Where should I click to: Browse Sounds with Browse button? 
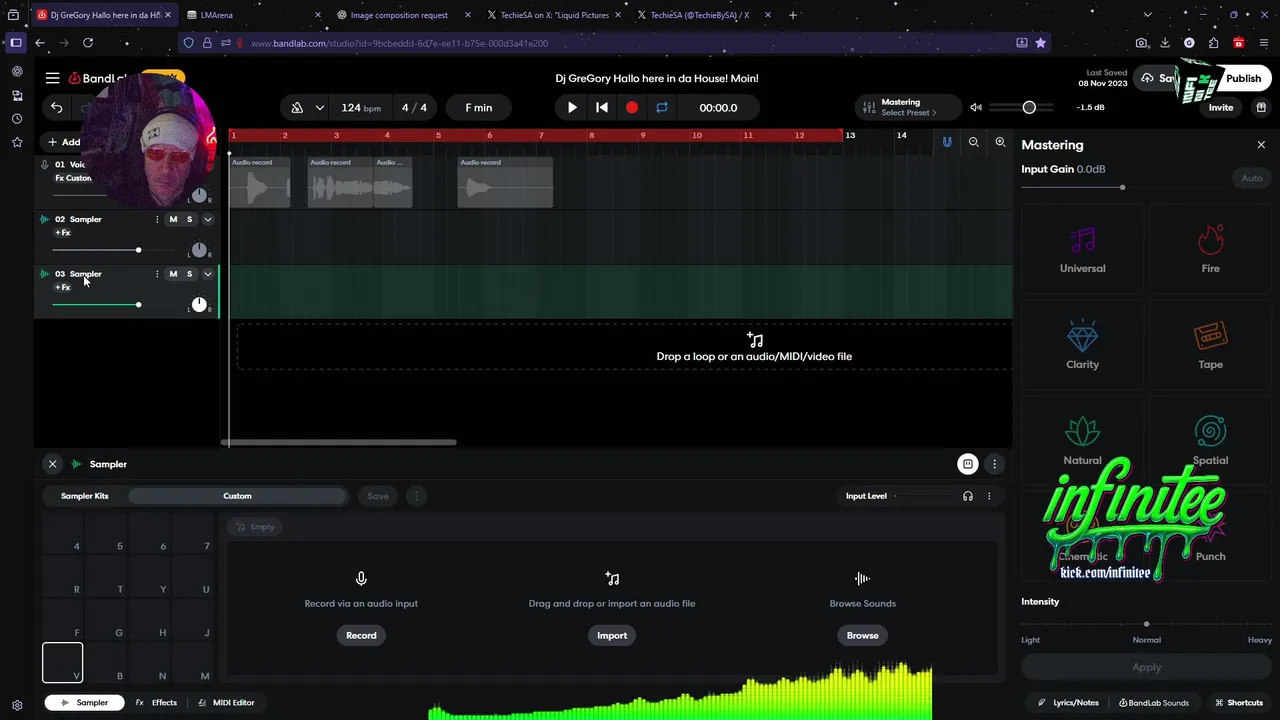point(862,635)
